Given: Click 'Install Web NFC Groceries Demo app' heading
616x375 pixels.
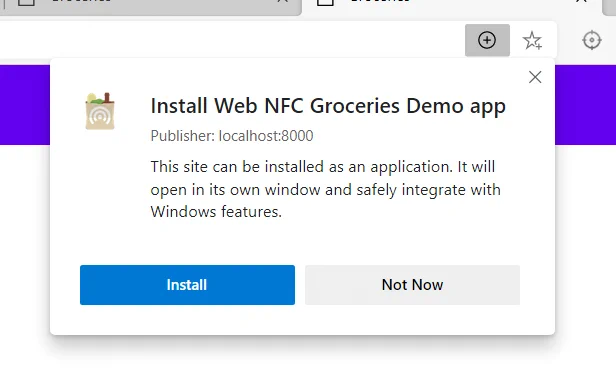Looking at the screenshot, I should click(x=328, y=106).
